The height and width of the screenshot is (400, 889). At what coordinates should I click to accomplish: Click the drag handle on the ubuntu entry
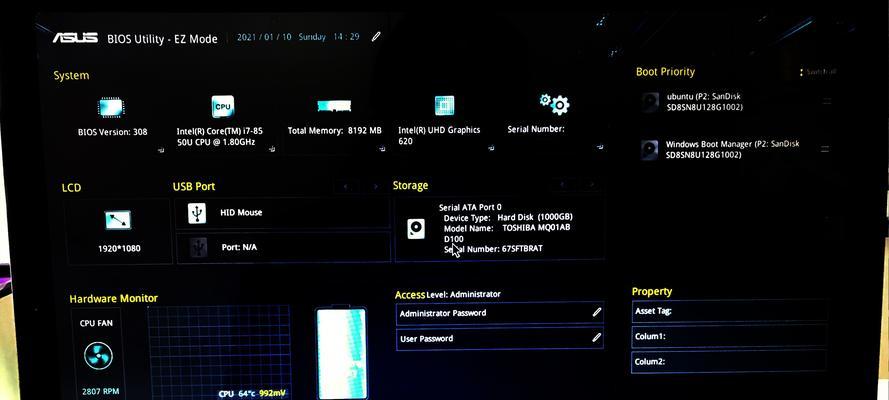pos(827,101)
